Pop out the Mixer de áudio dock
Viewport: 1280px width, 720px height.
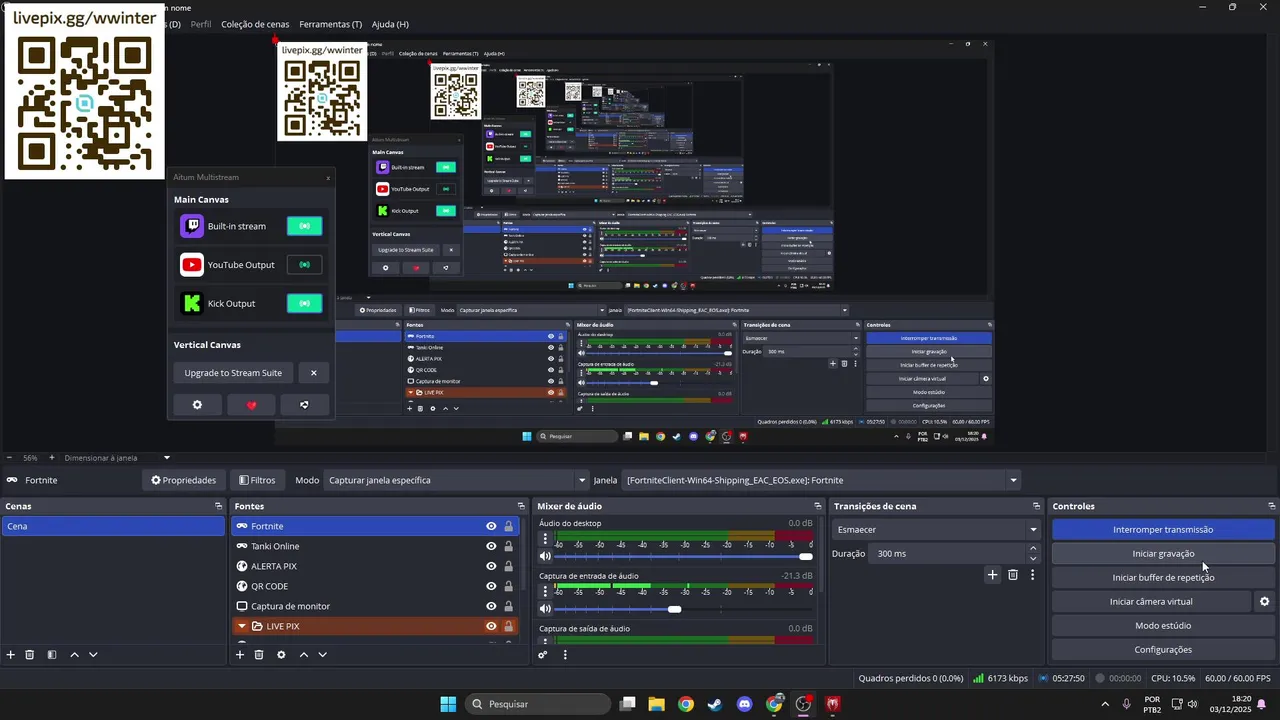point(818,506)
